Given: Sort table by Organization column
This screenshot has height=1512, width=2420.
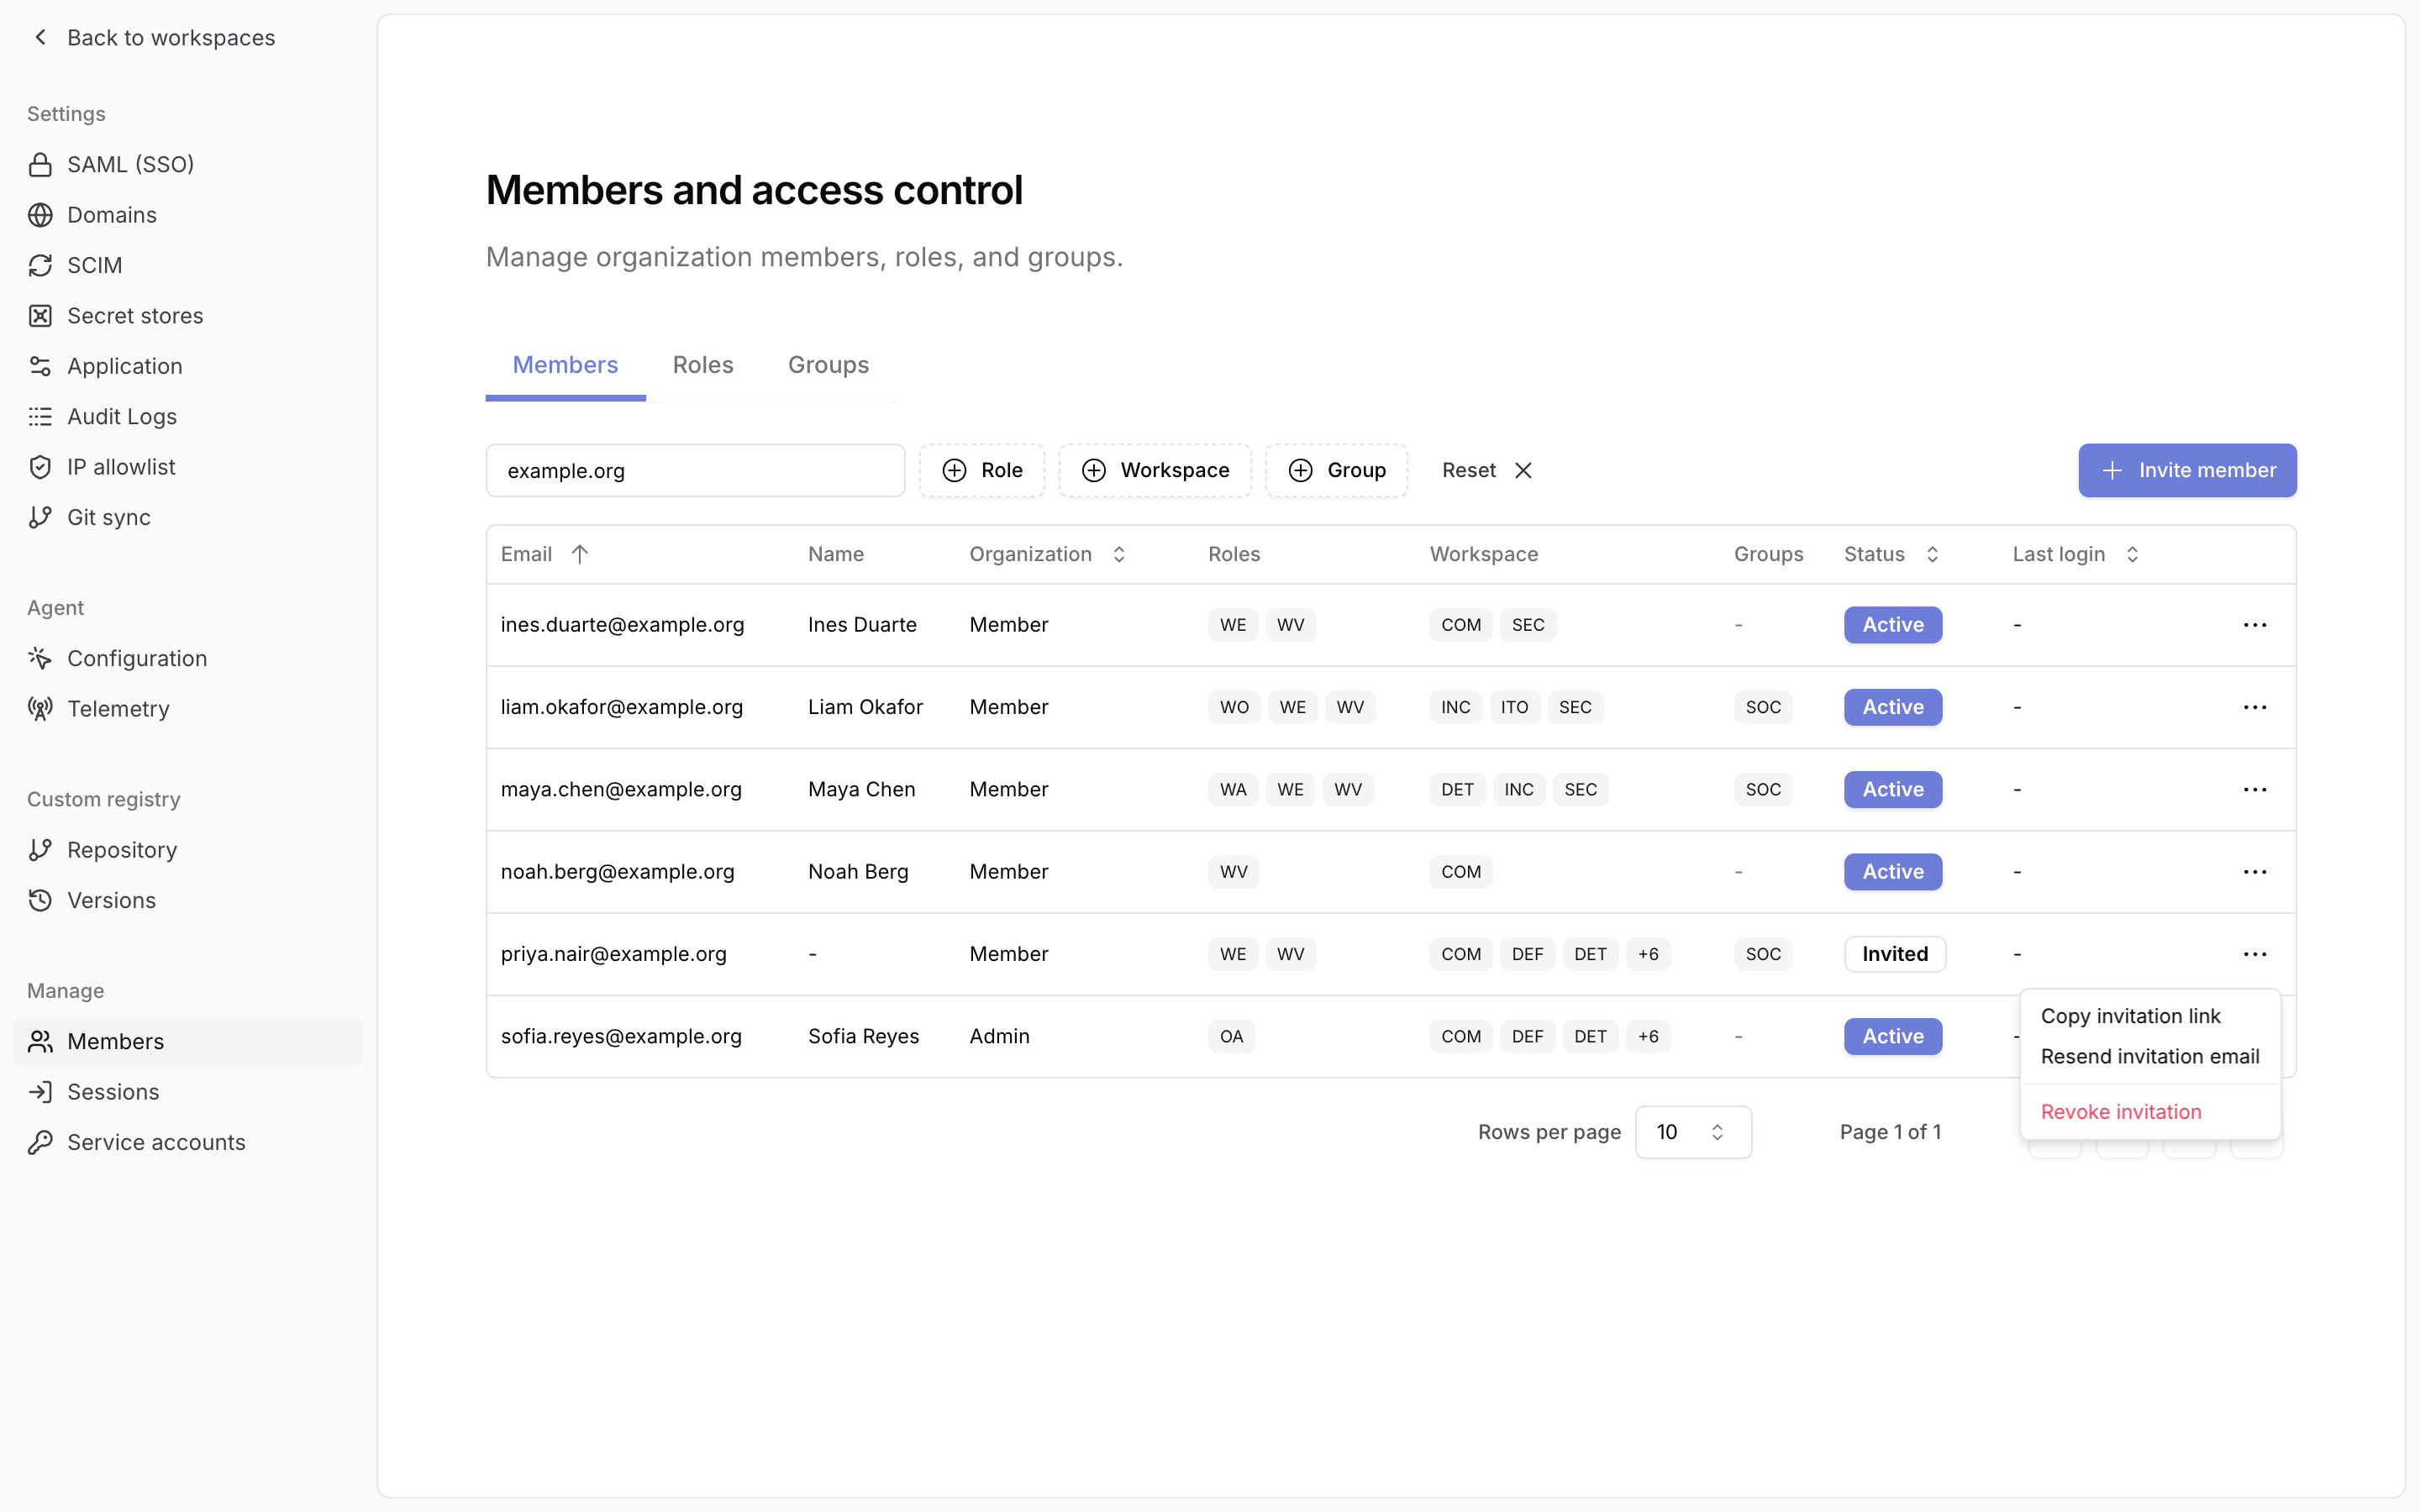Looking at the screenshot, I should coord(1047,554).
